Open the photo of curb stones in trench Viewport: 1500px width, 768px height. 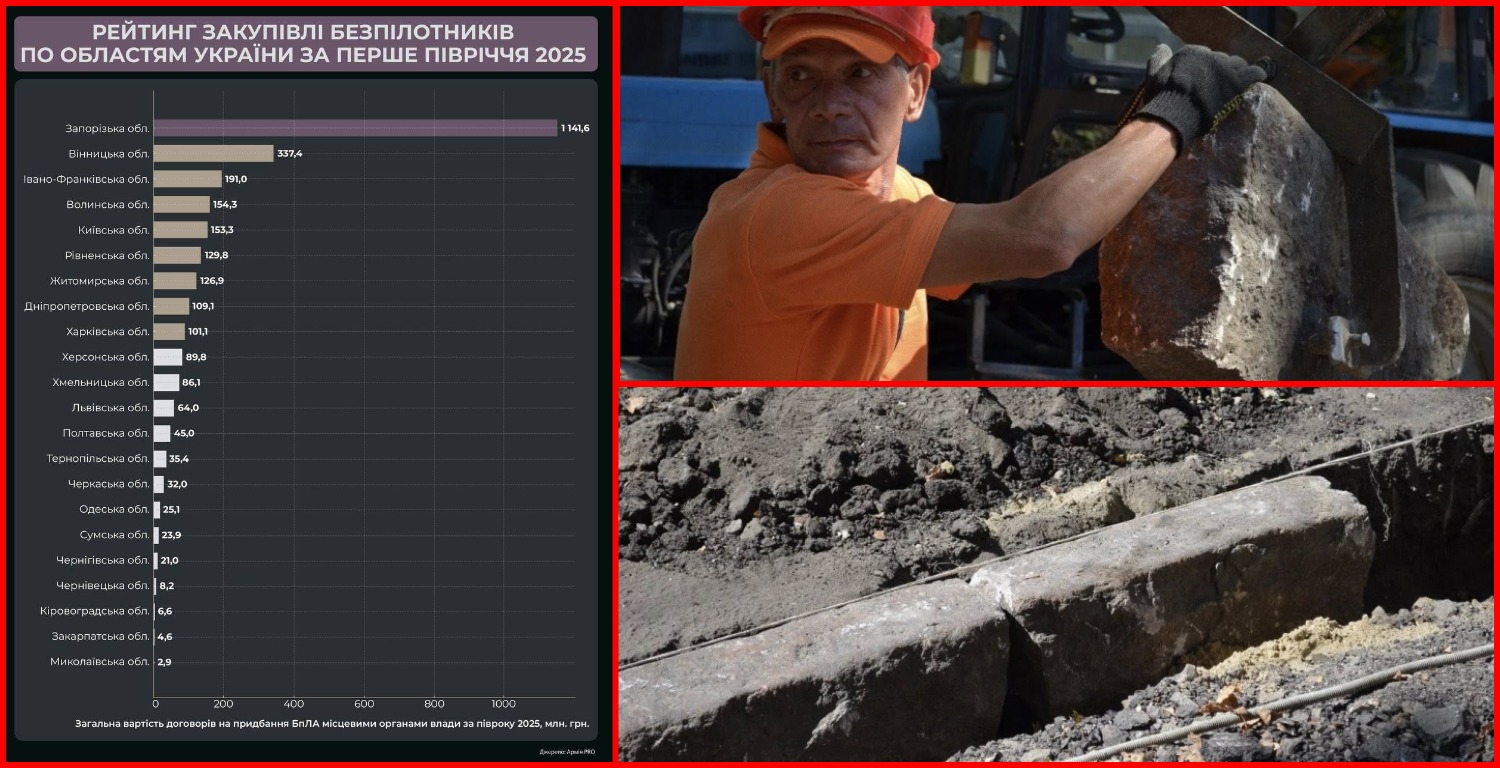(x=1055, y=574)
